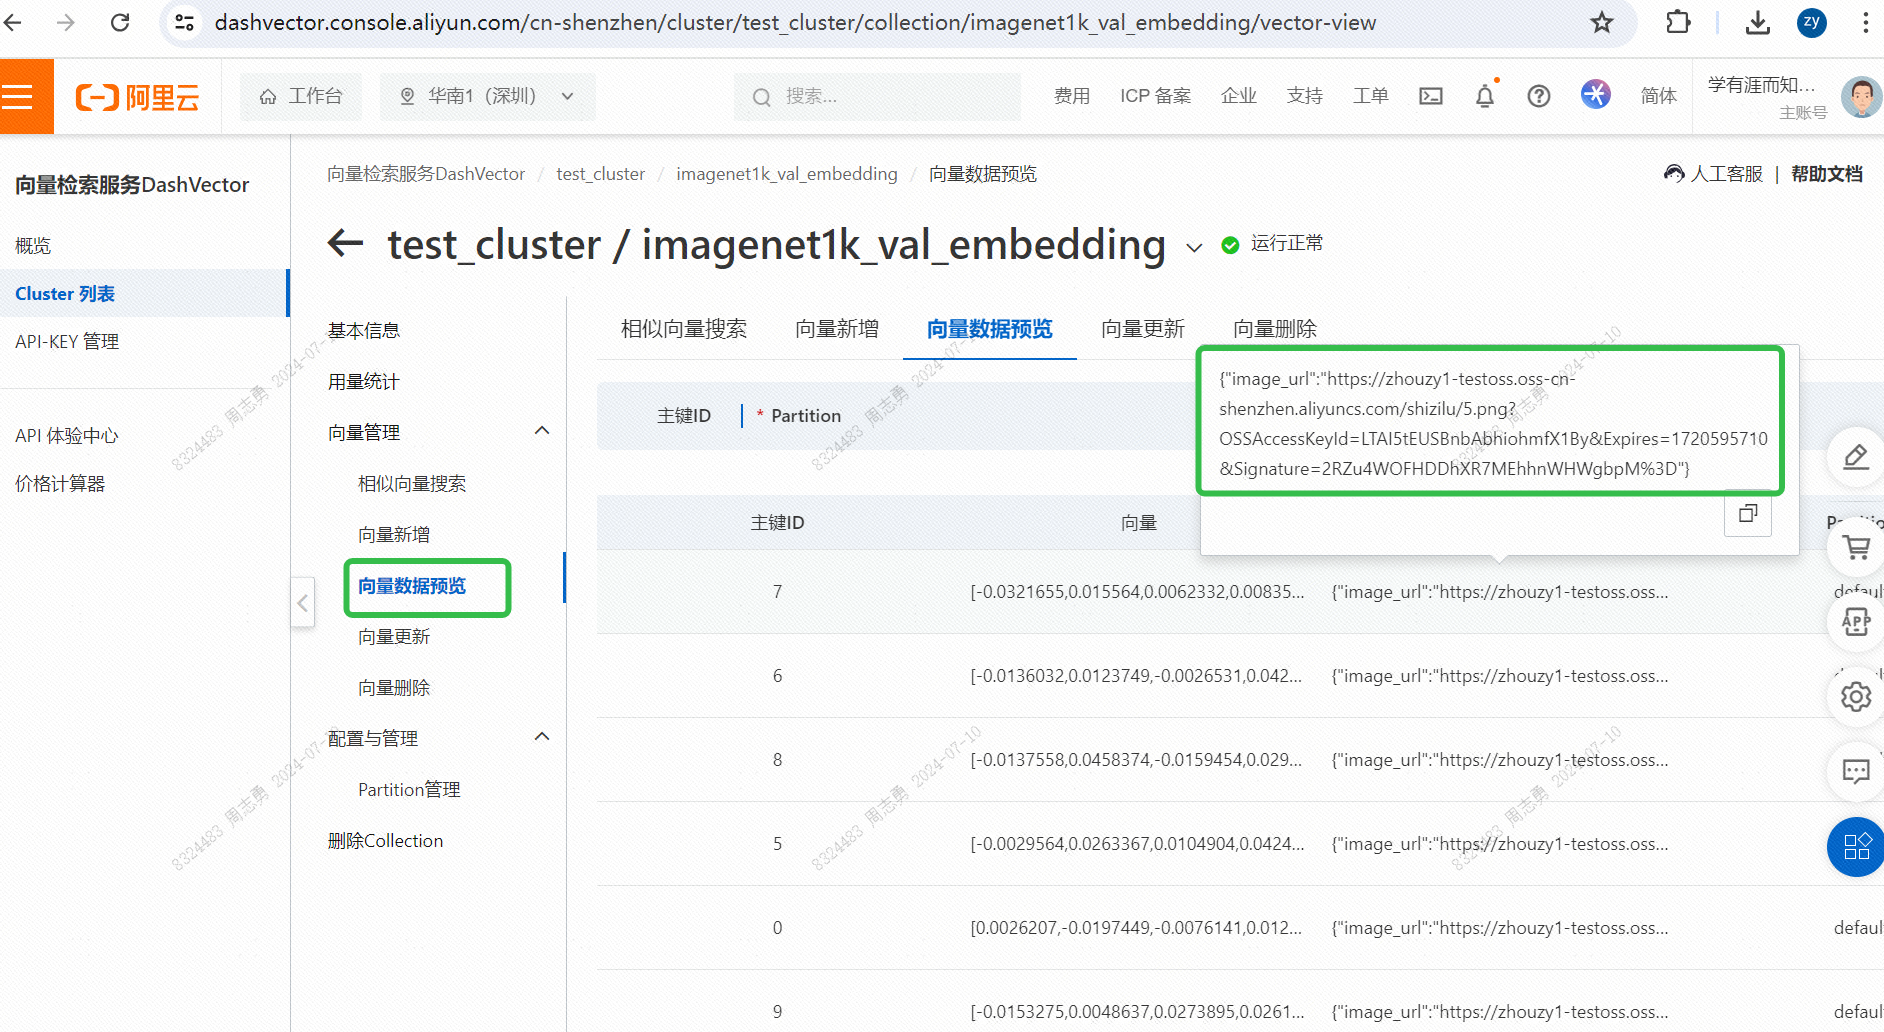Click the Aliyun logo

(138, 97)
